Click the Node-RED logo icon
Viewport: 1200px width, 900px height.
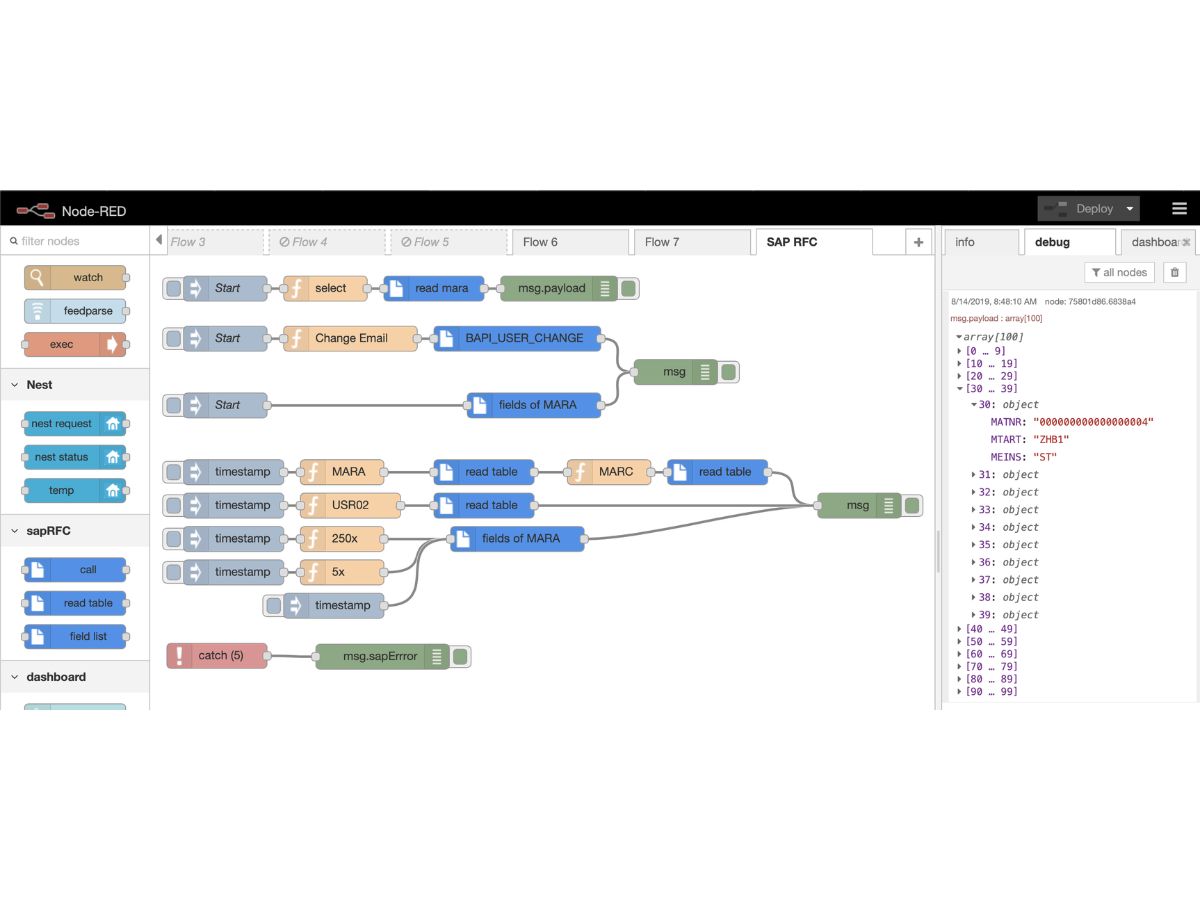pos(35,210)
